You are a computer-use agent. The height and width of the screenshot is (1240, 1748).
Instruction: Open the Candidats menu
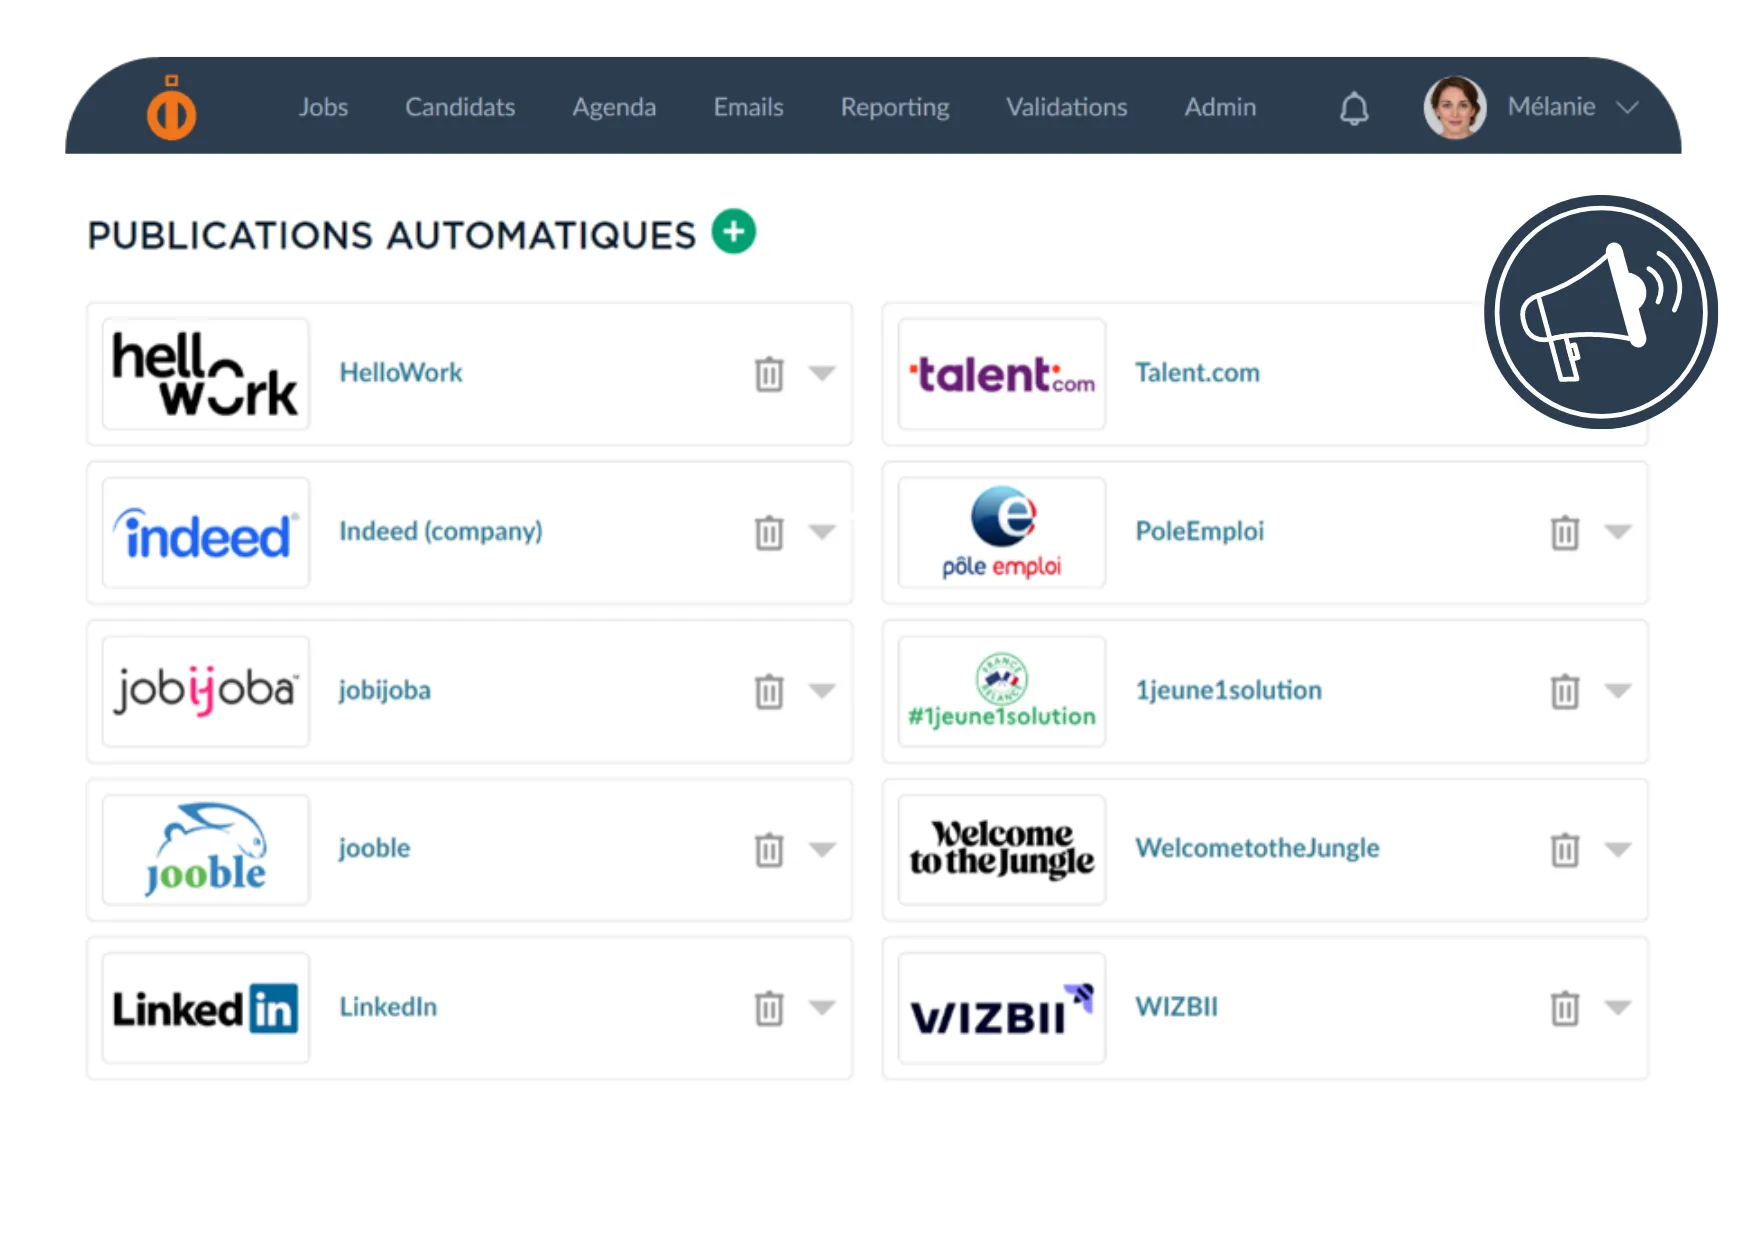click(460, 107)
